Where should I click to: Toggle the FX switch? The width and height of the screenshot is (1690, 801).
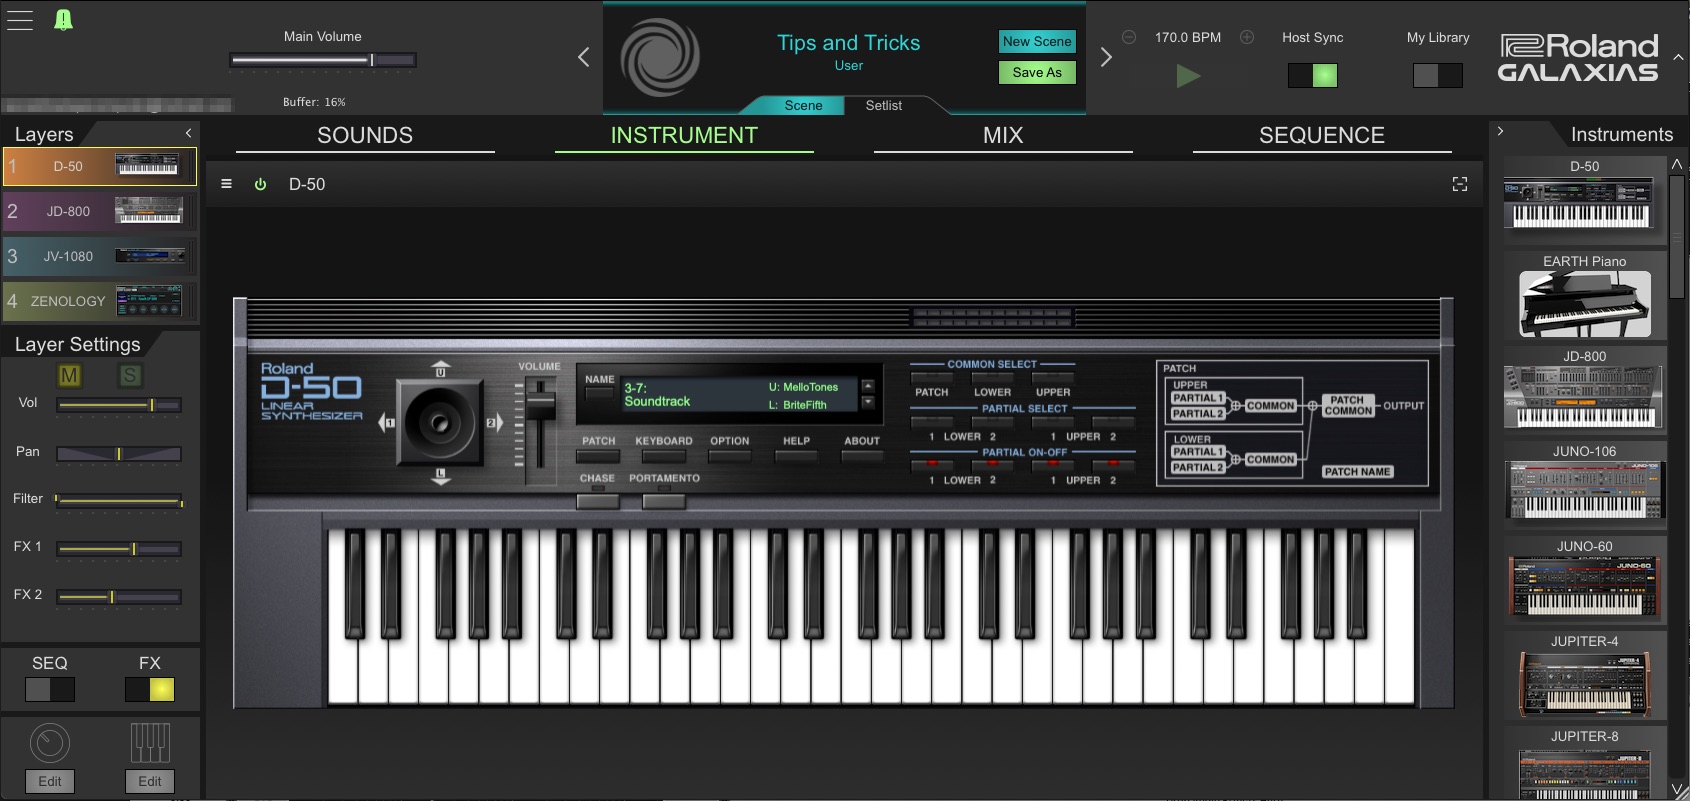point(150,689)
